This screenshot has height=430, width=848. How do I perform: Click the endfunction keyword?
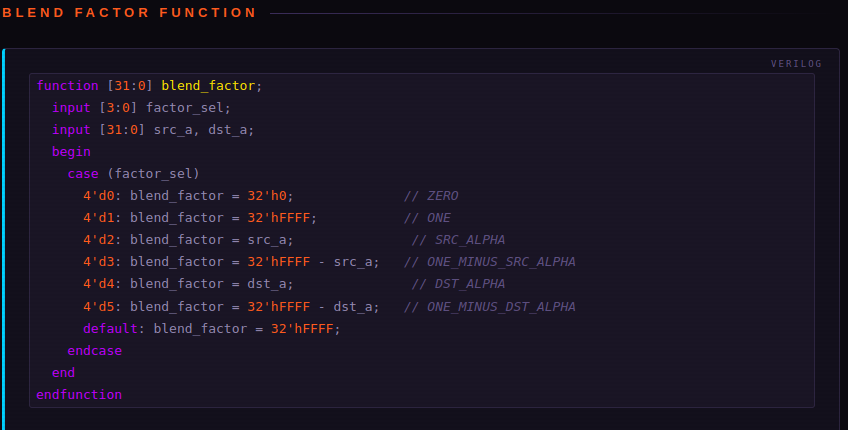tap(79, 395)
